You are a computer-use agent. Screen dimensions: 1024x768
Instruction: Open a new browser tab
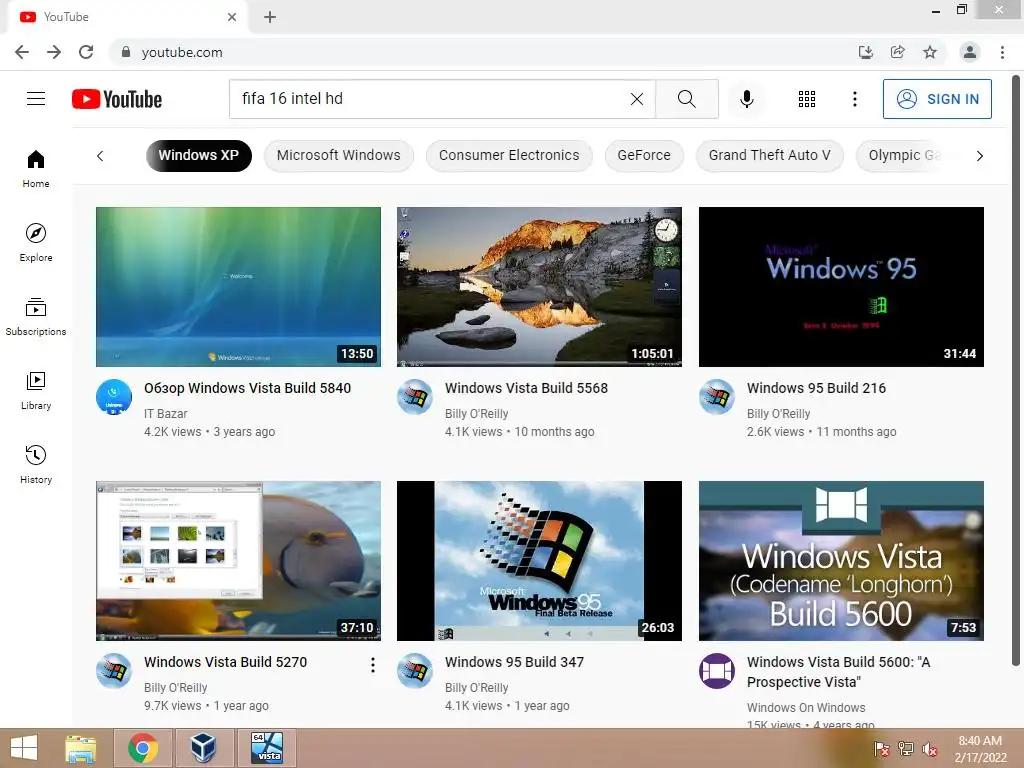(270, 17)
